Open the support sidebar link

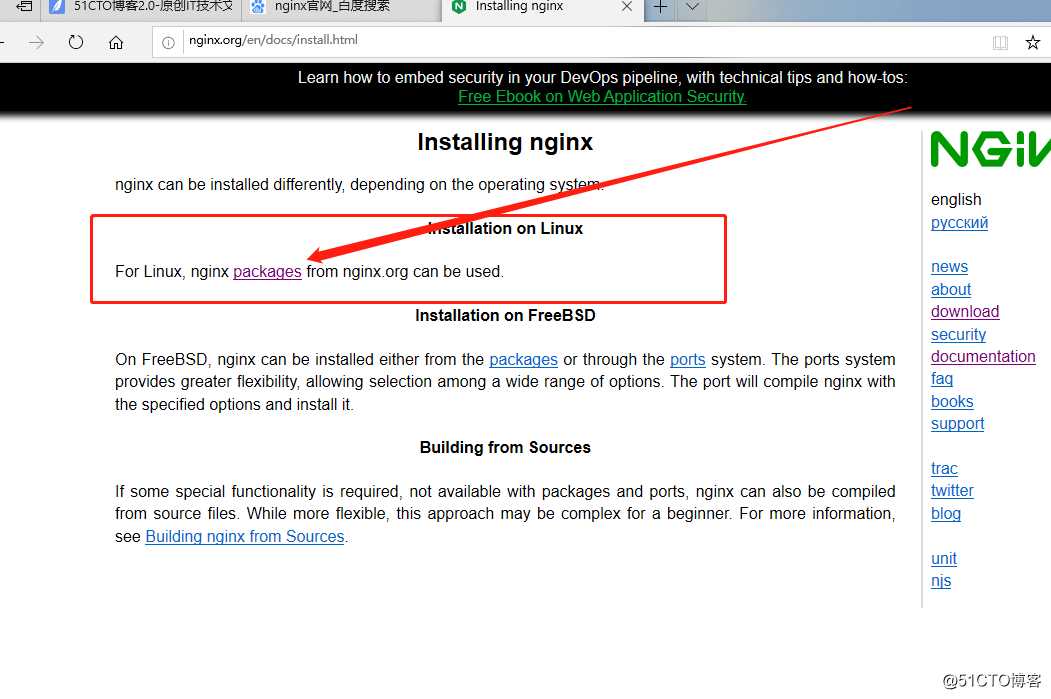click(x=957, y=424)
